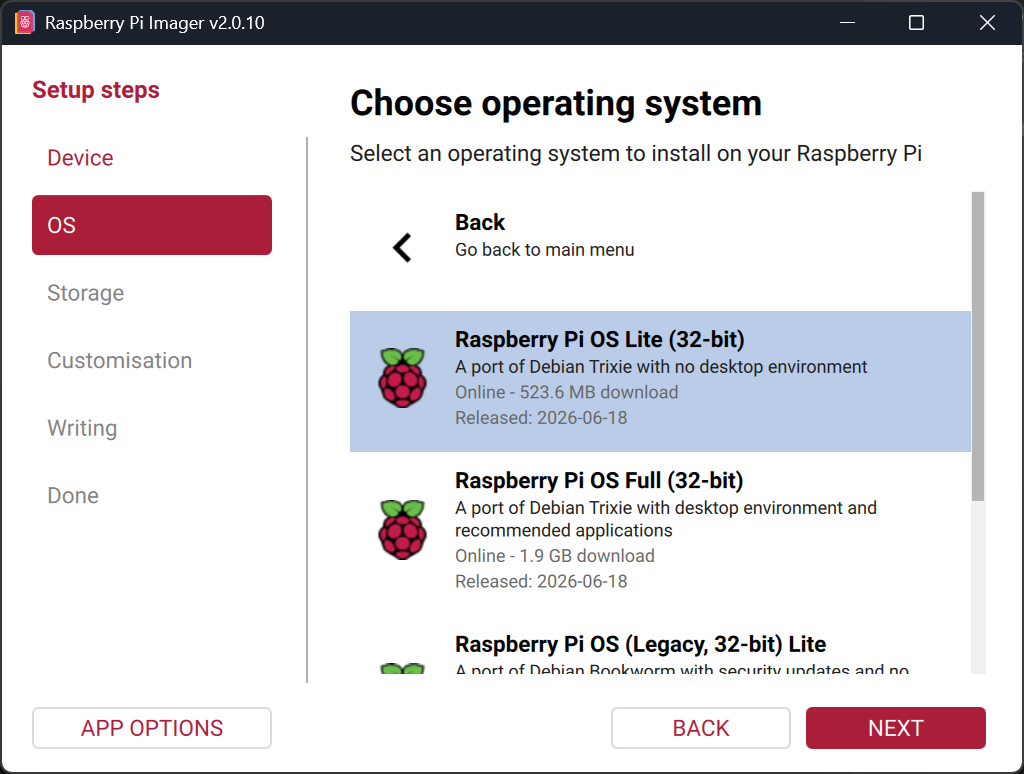Click the scrollbar track below the thumb

click(978, 587)
